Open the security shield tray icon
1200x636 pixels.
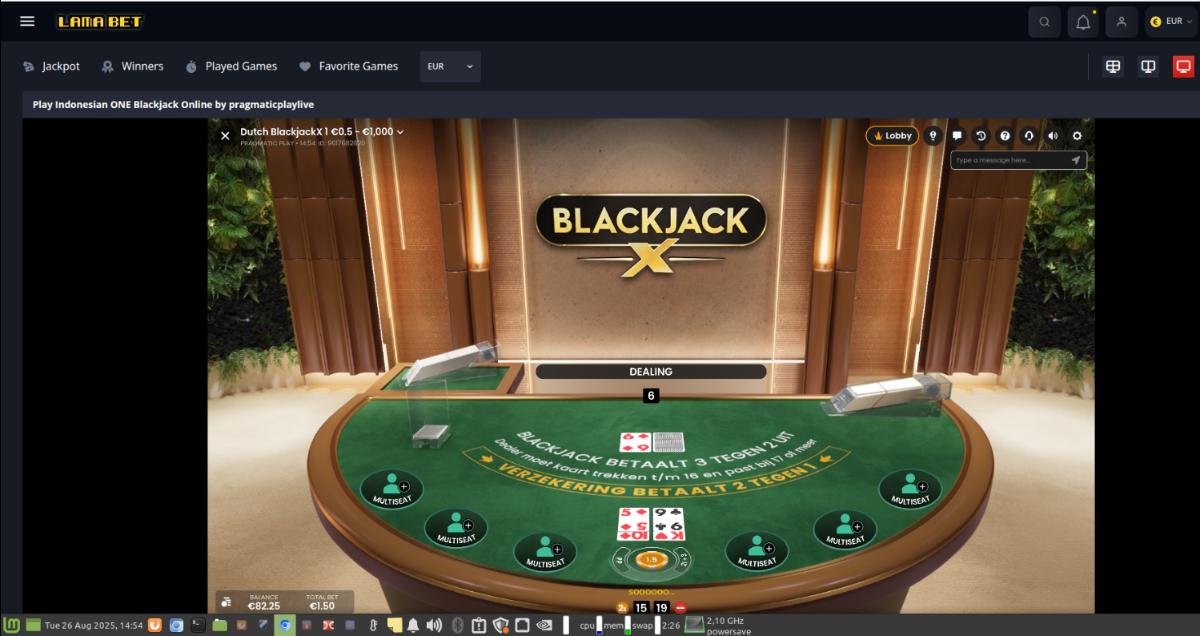[500, 625]
